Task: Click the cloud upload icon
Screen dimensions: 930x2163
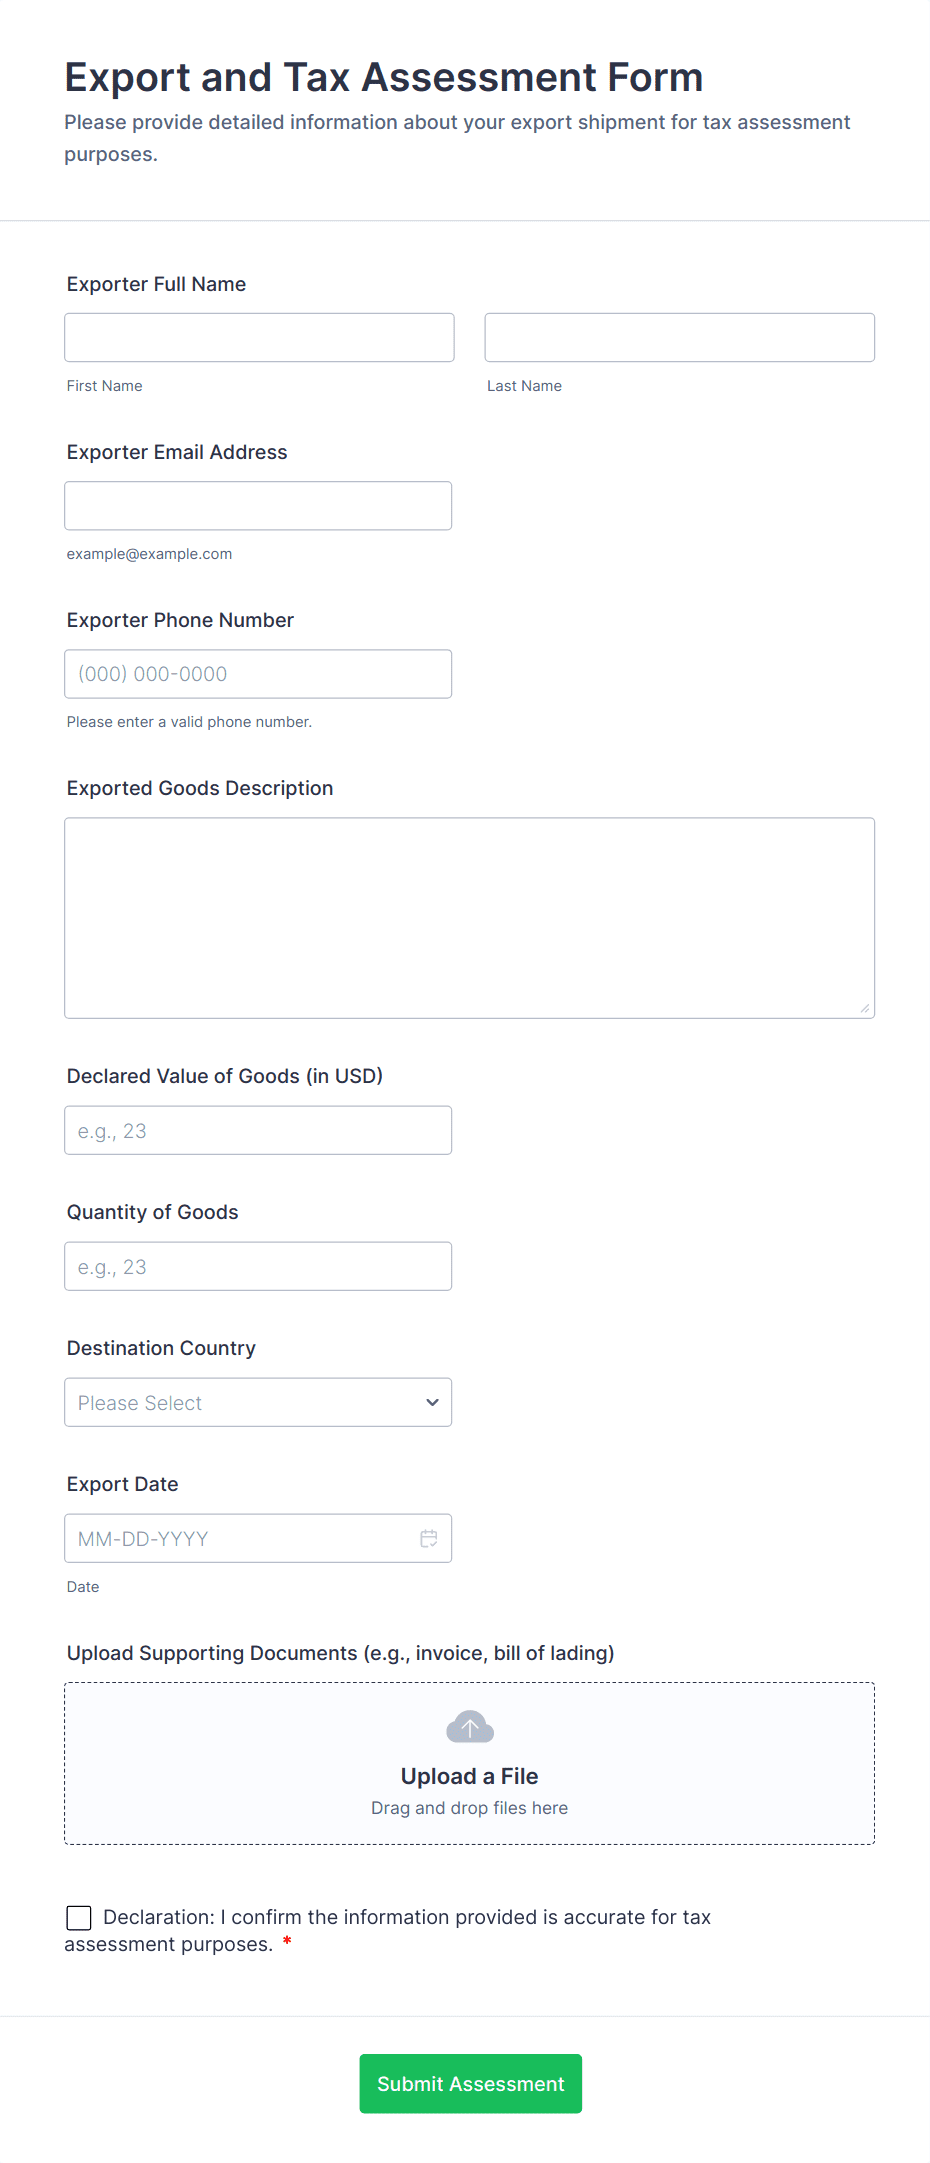Action: click(470, 1727)
